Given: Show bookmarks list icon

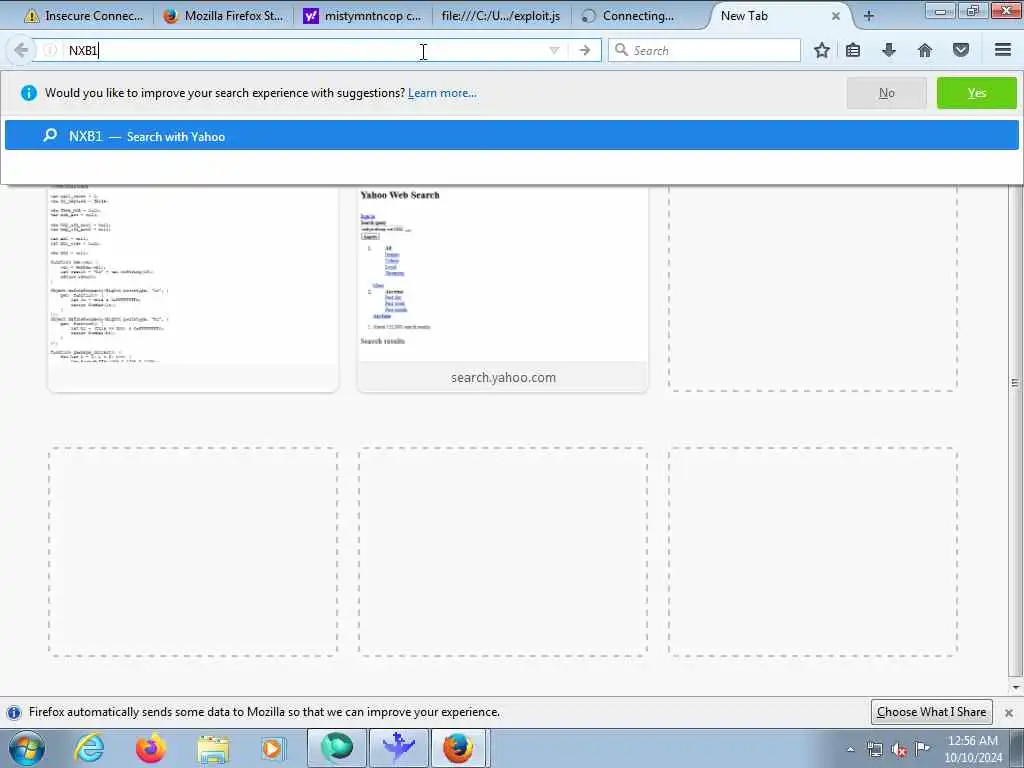Looking at the screenshot, I should [853, 50].
